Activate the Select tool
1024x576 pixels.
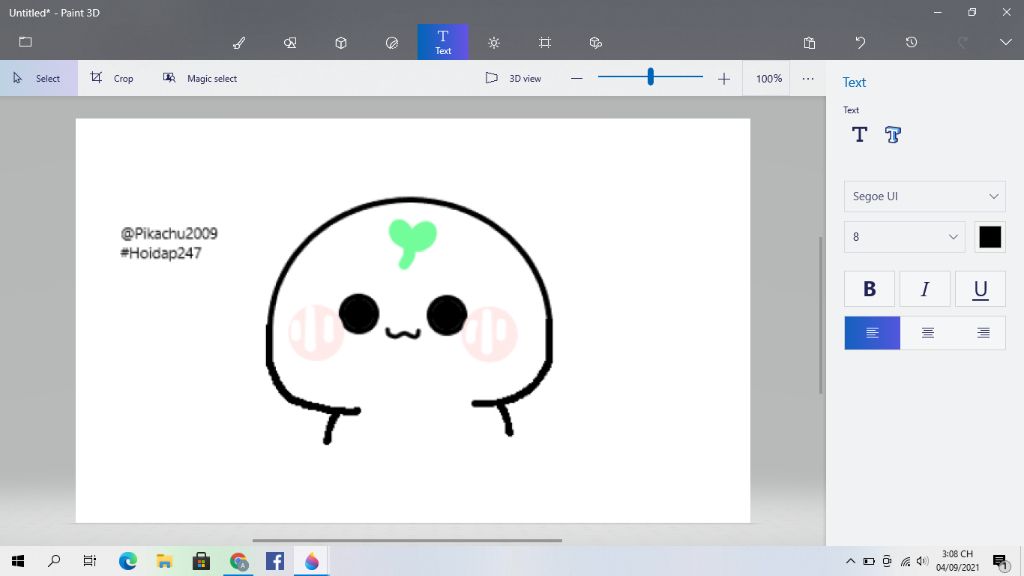[39, 78]
